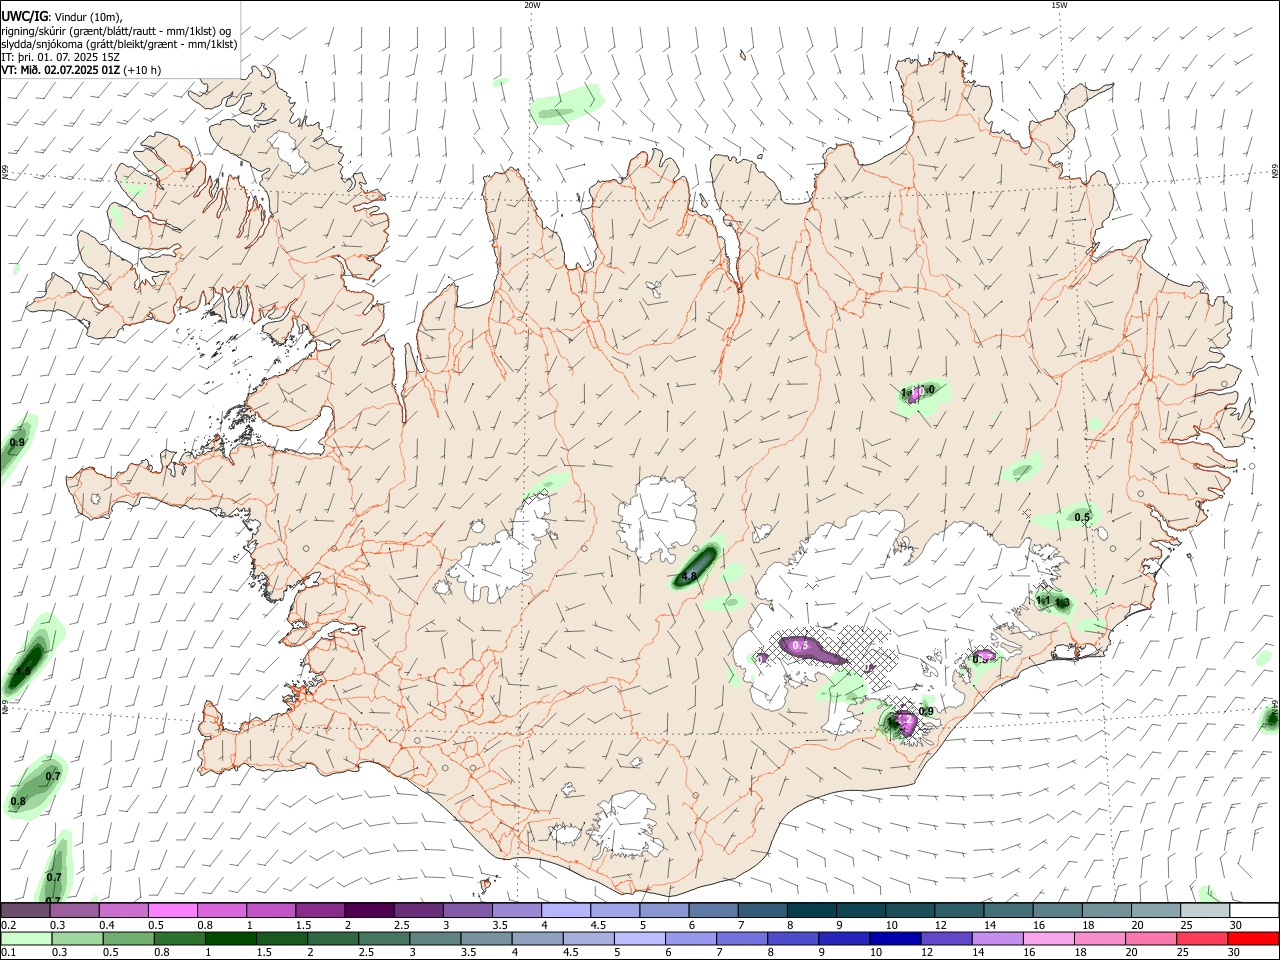Select the 'IT: þri. 01. 07. 2025 15Z' line
This screenshot has height=960, width=1280.
coord(61,57)
